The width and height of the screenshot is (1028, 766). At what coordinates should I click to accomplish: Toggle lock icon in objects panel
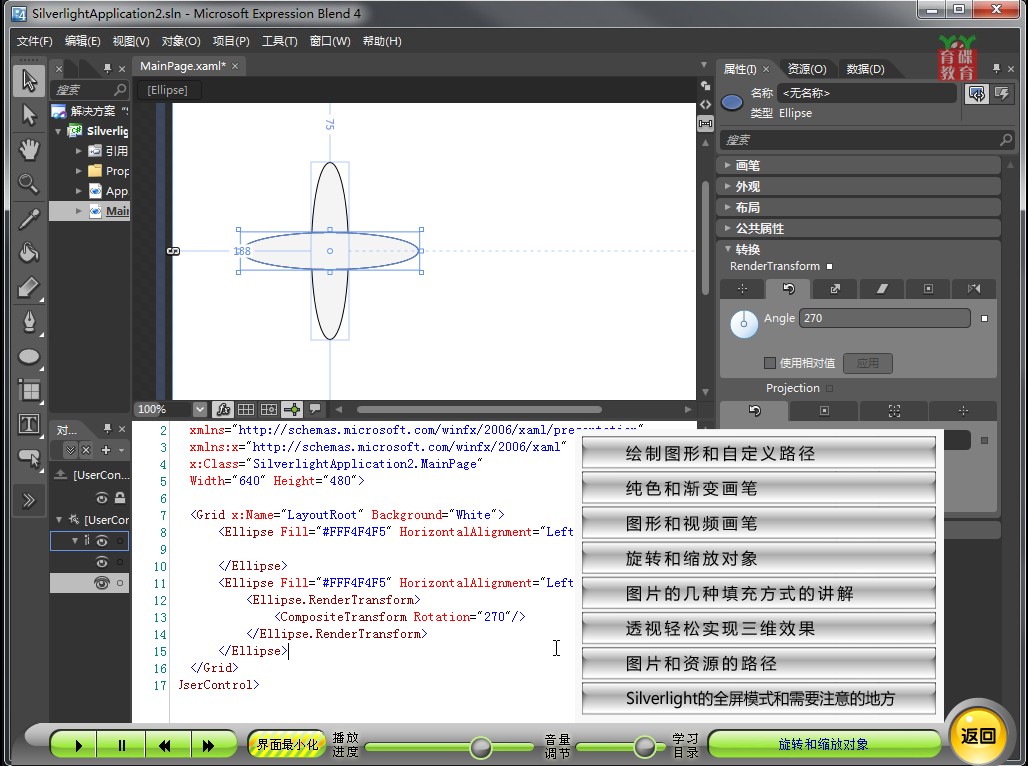coord(120,497)
